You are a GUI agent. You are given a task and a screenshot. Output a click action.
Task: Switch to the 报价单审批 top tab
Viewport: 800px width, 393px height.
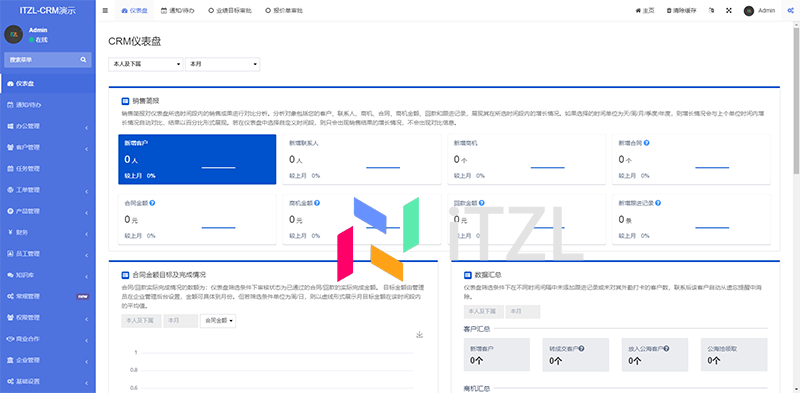coord(284,11)
